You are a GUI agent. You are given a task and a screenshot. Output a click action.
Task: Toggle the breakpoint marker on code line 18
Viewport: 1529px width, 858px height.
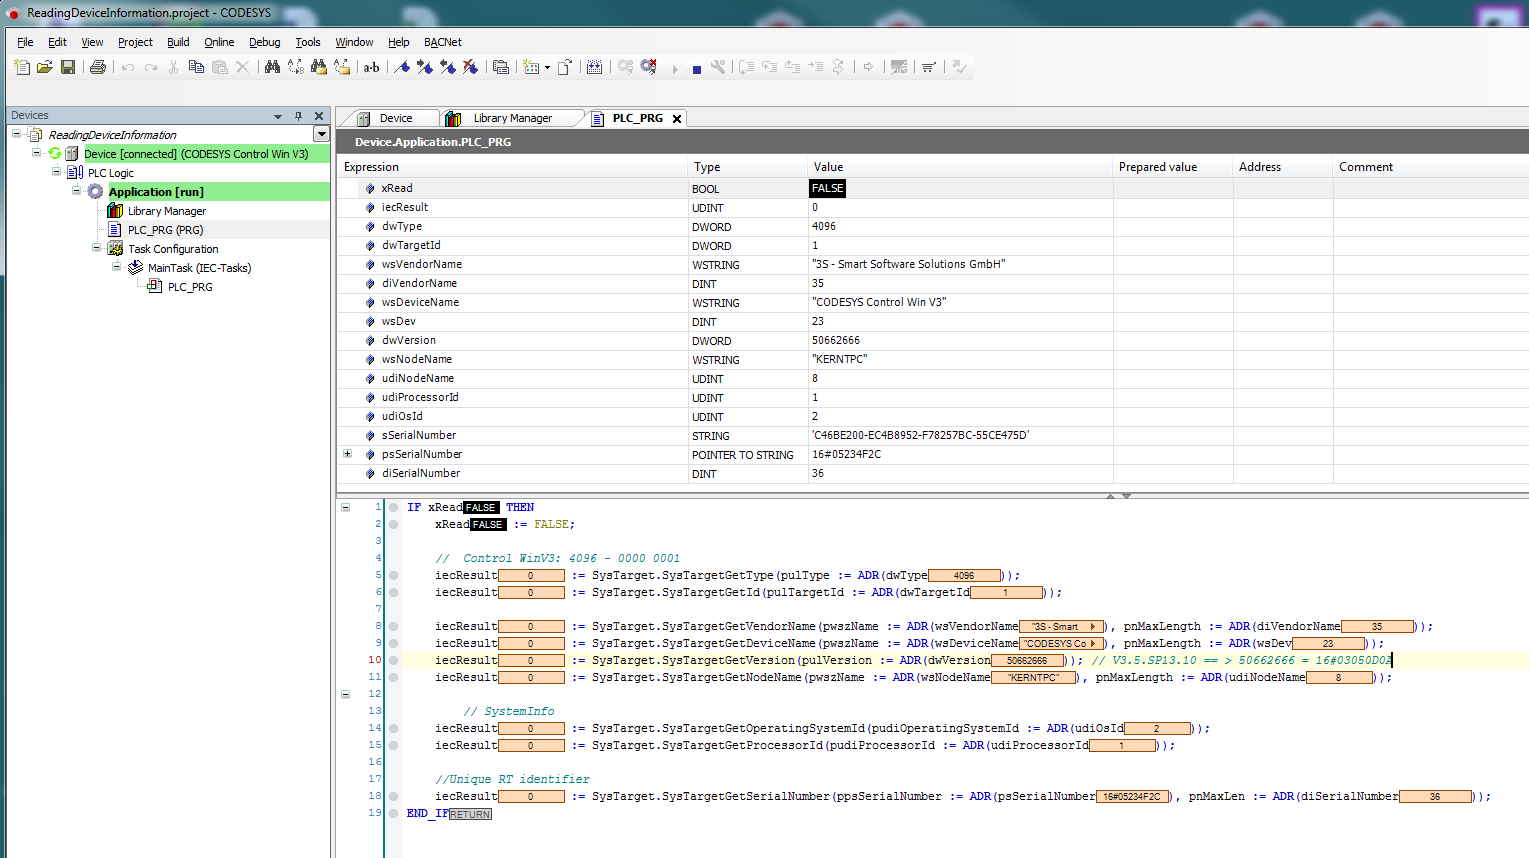coord(394,797)
